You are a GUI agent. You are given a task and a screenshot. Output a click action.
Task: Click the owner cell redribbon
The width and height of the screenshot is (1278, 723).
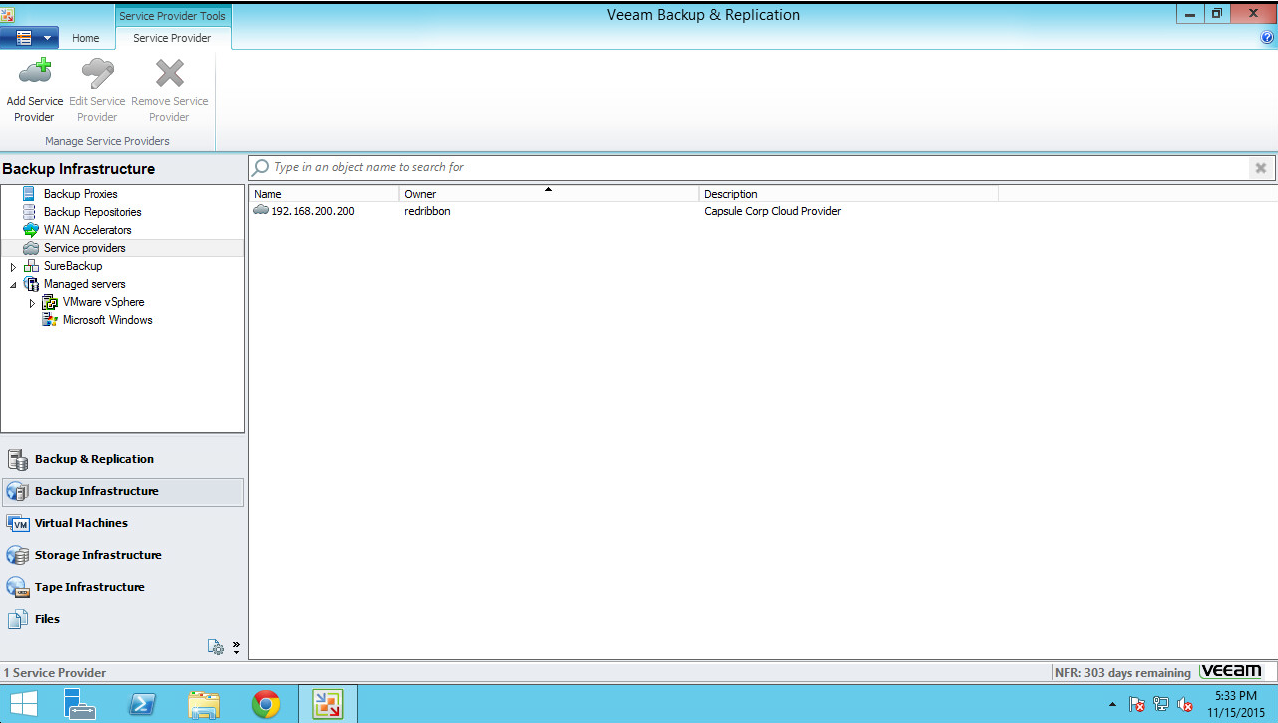[x=427, y=211]
